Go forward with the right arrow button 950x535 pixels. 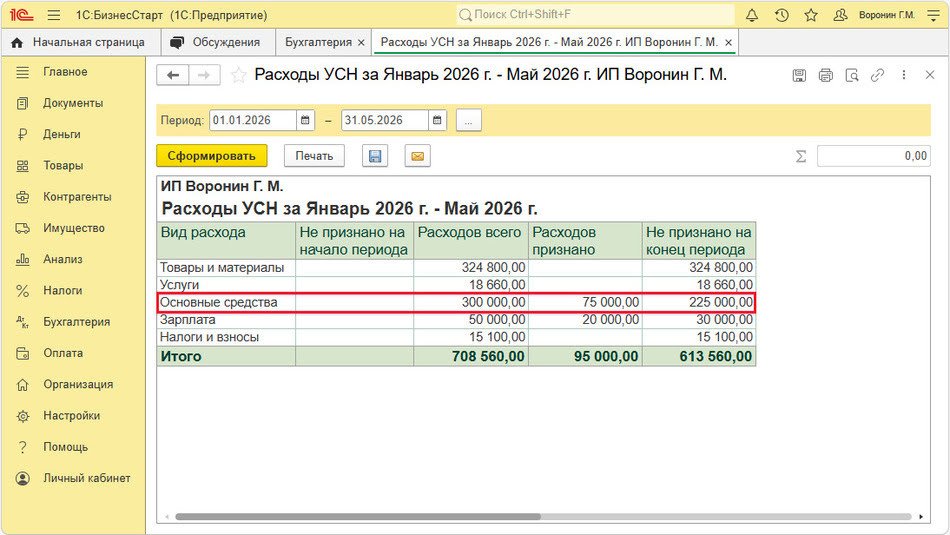click(204, 75)
